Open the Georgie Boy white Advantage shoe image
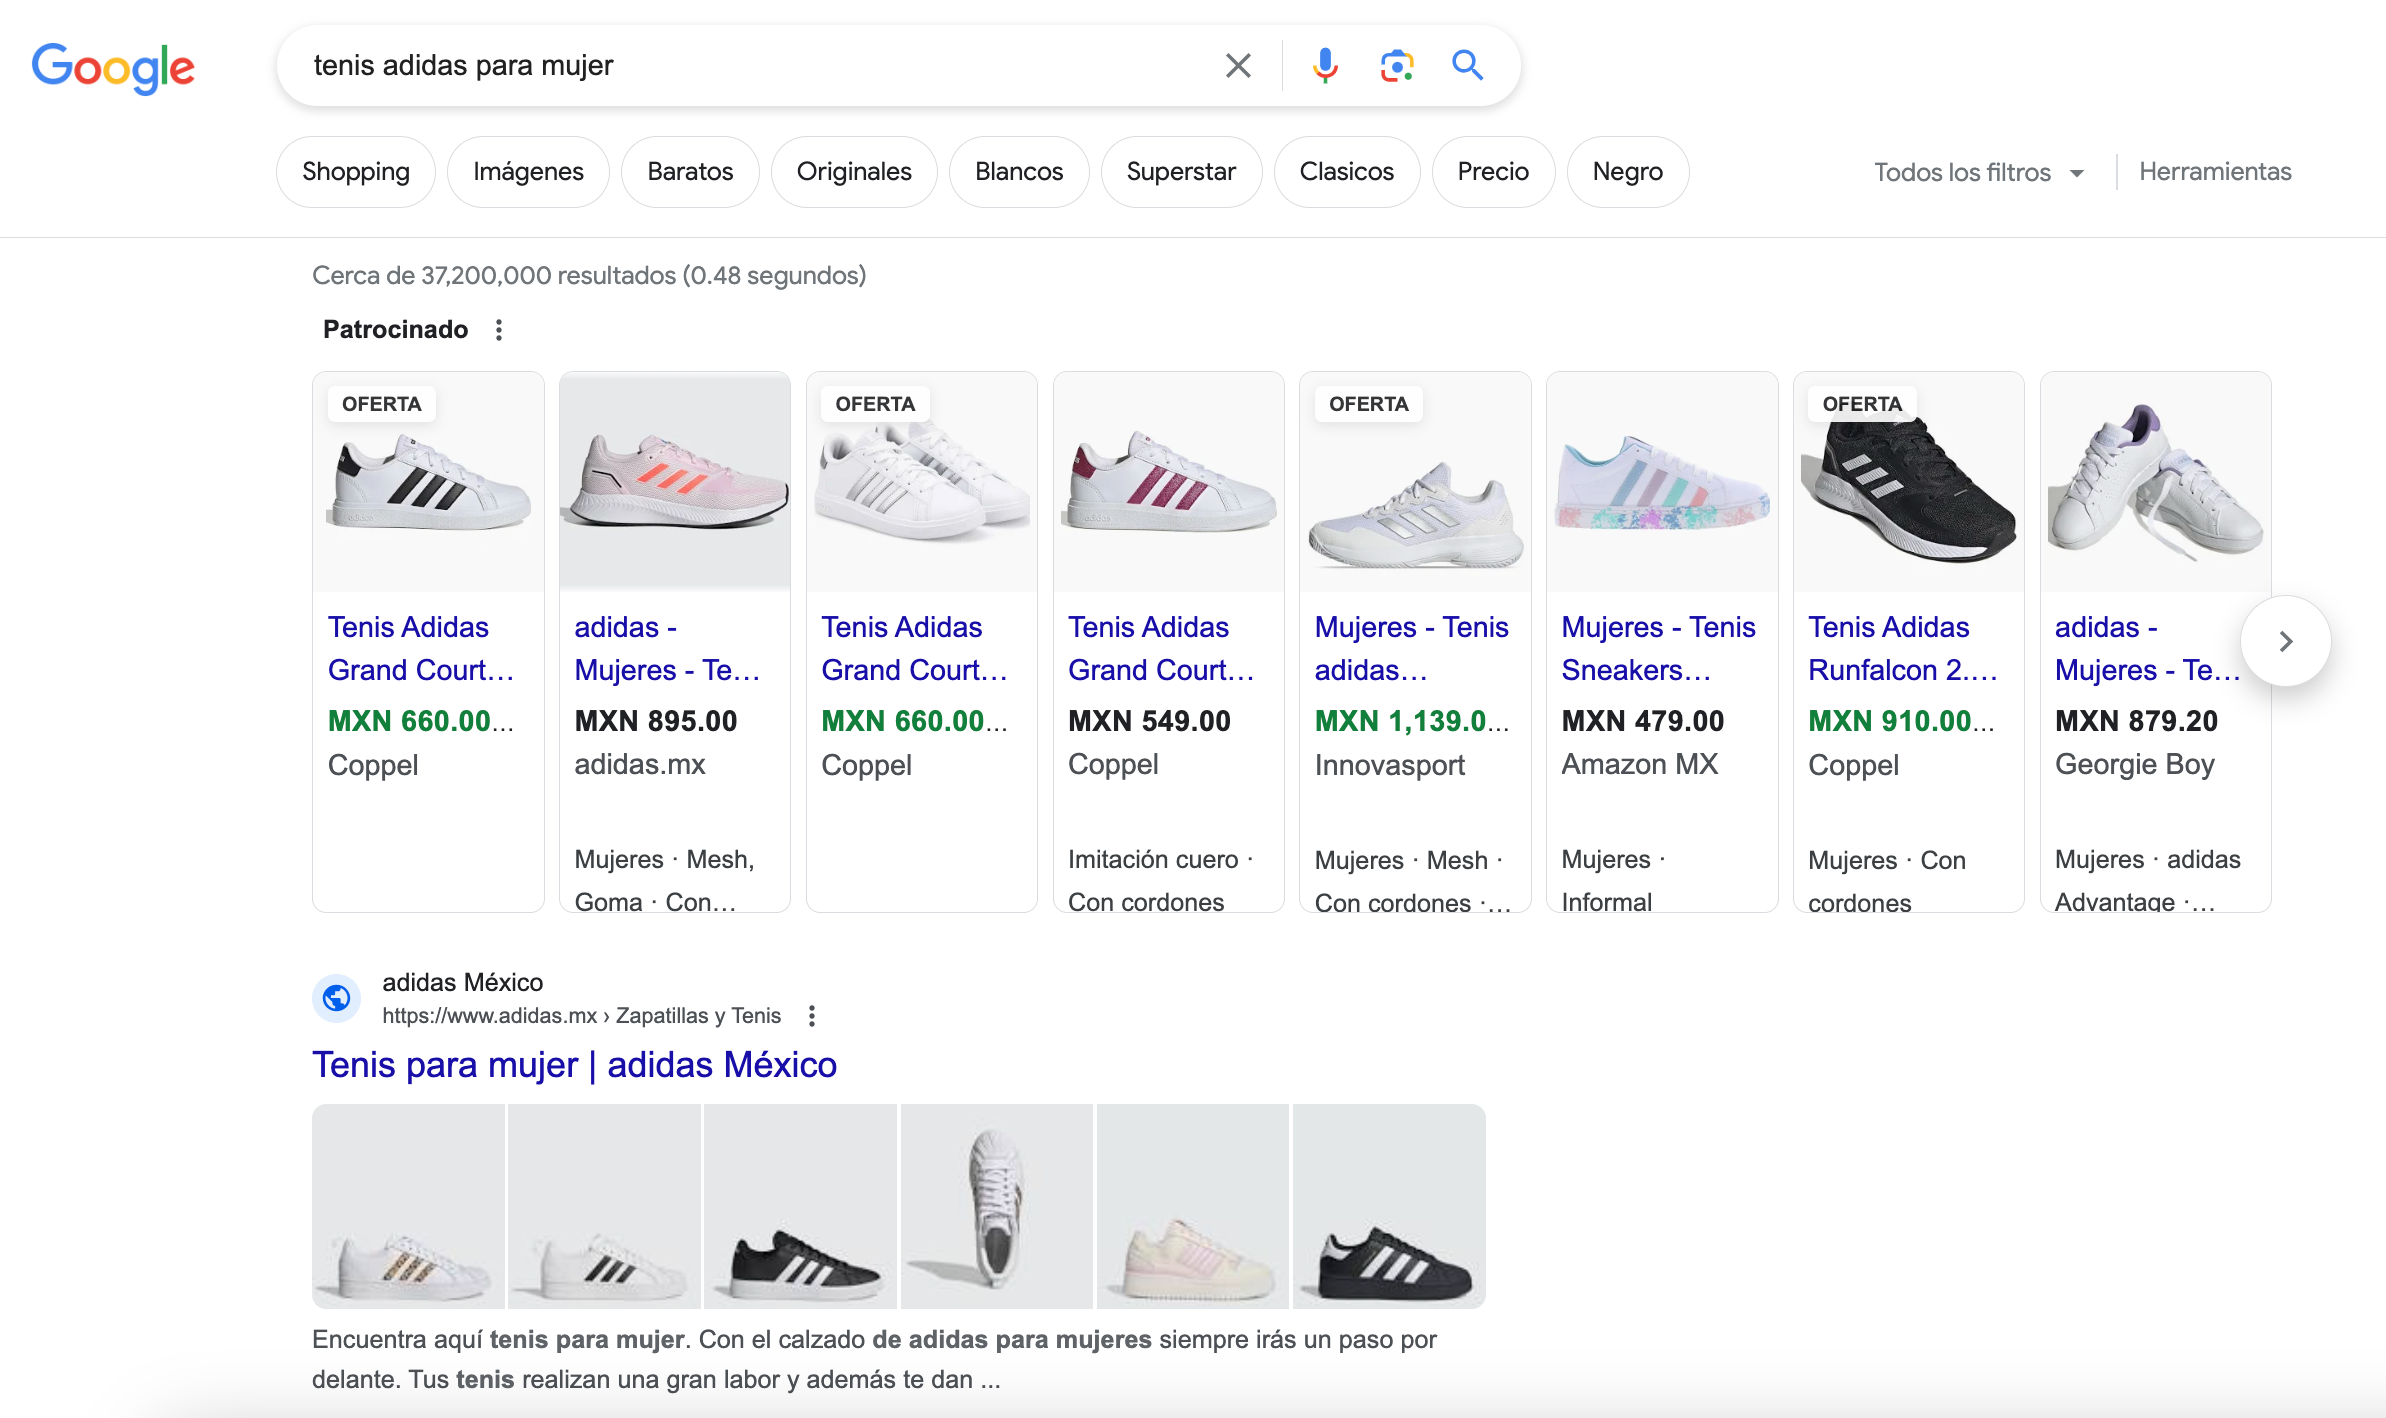 [x=2155, y=483]
